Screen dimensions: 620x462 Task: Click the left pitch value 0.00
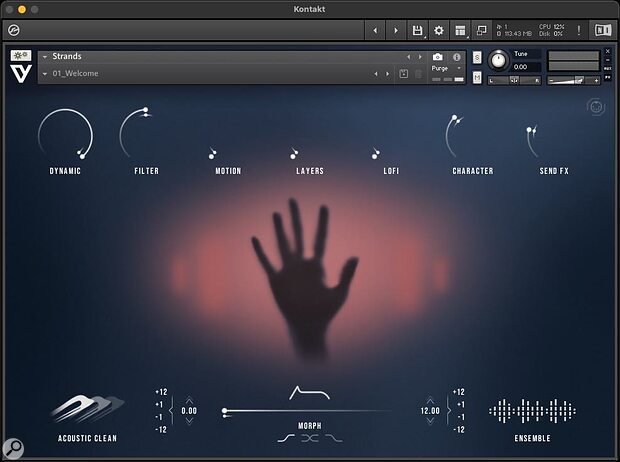[x=189, y=411]
